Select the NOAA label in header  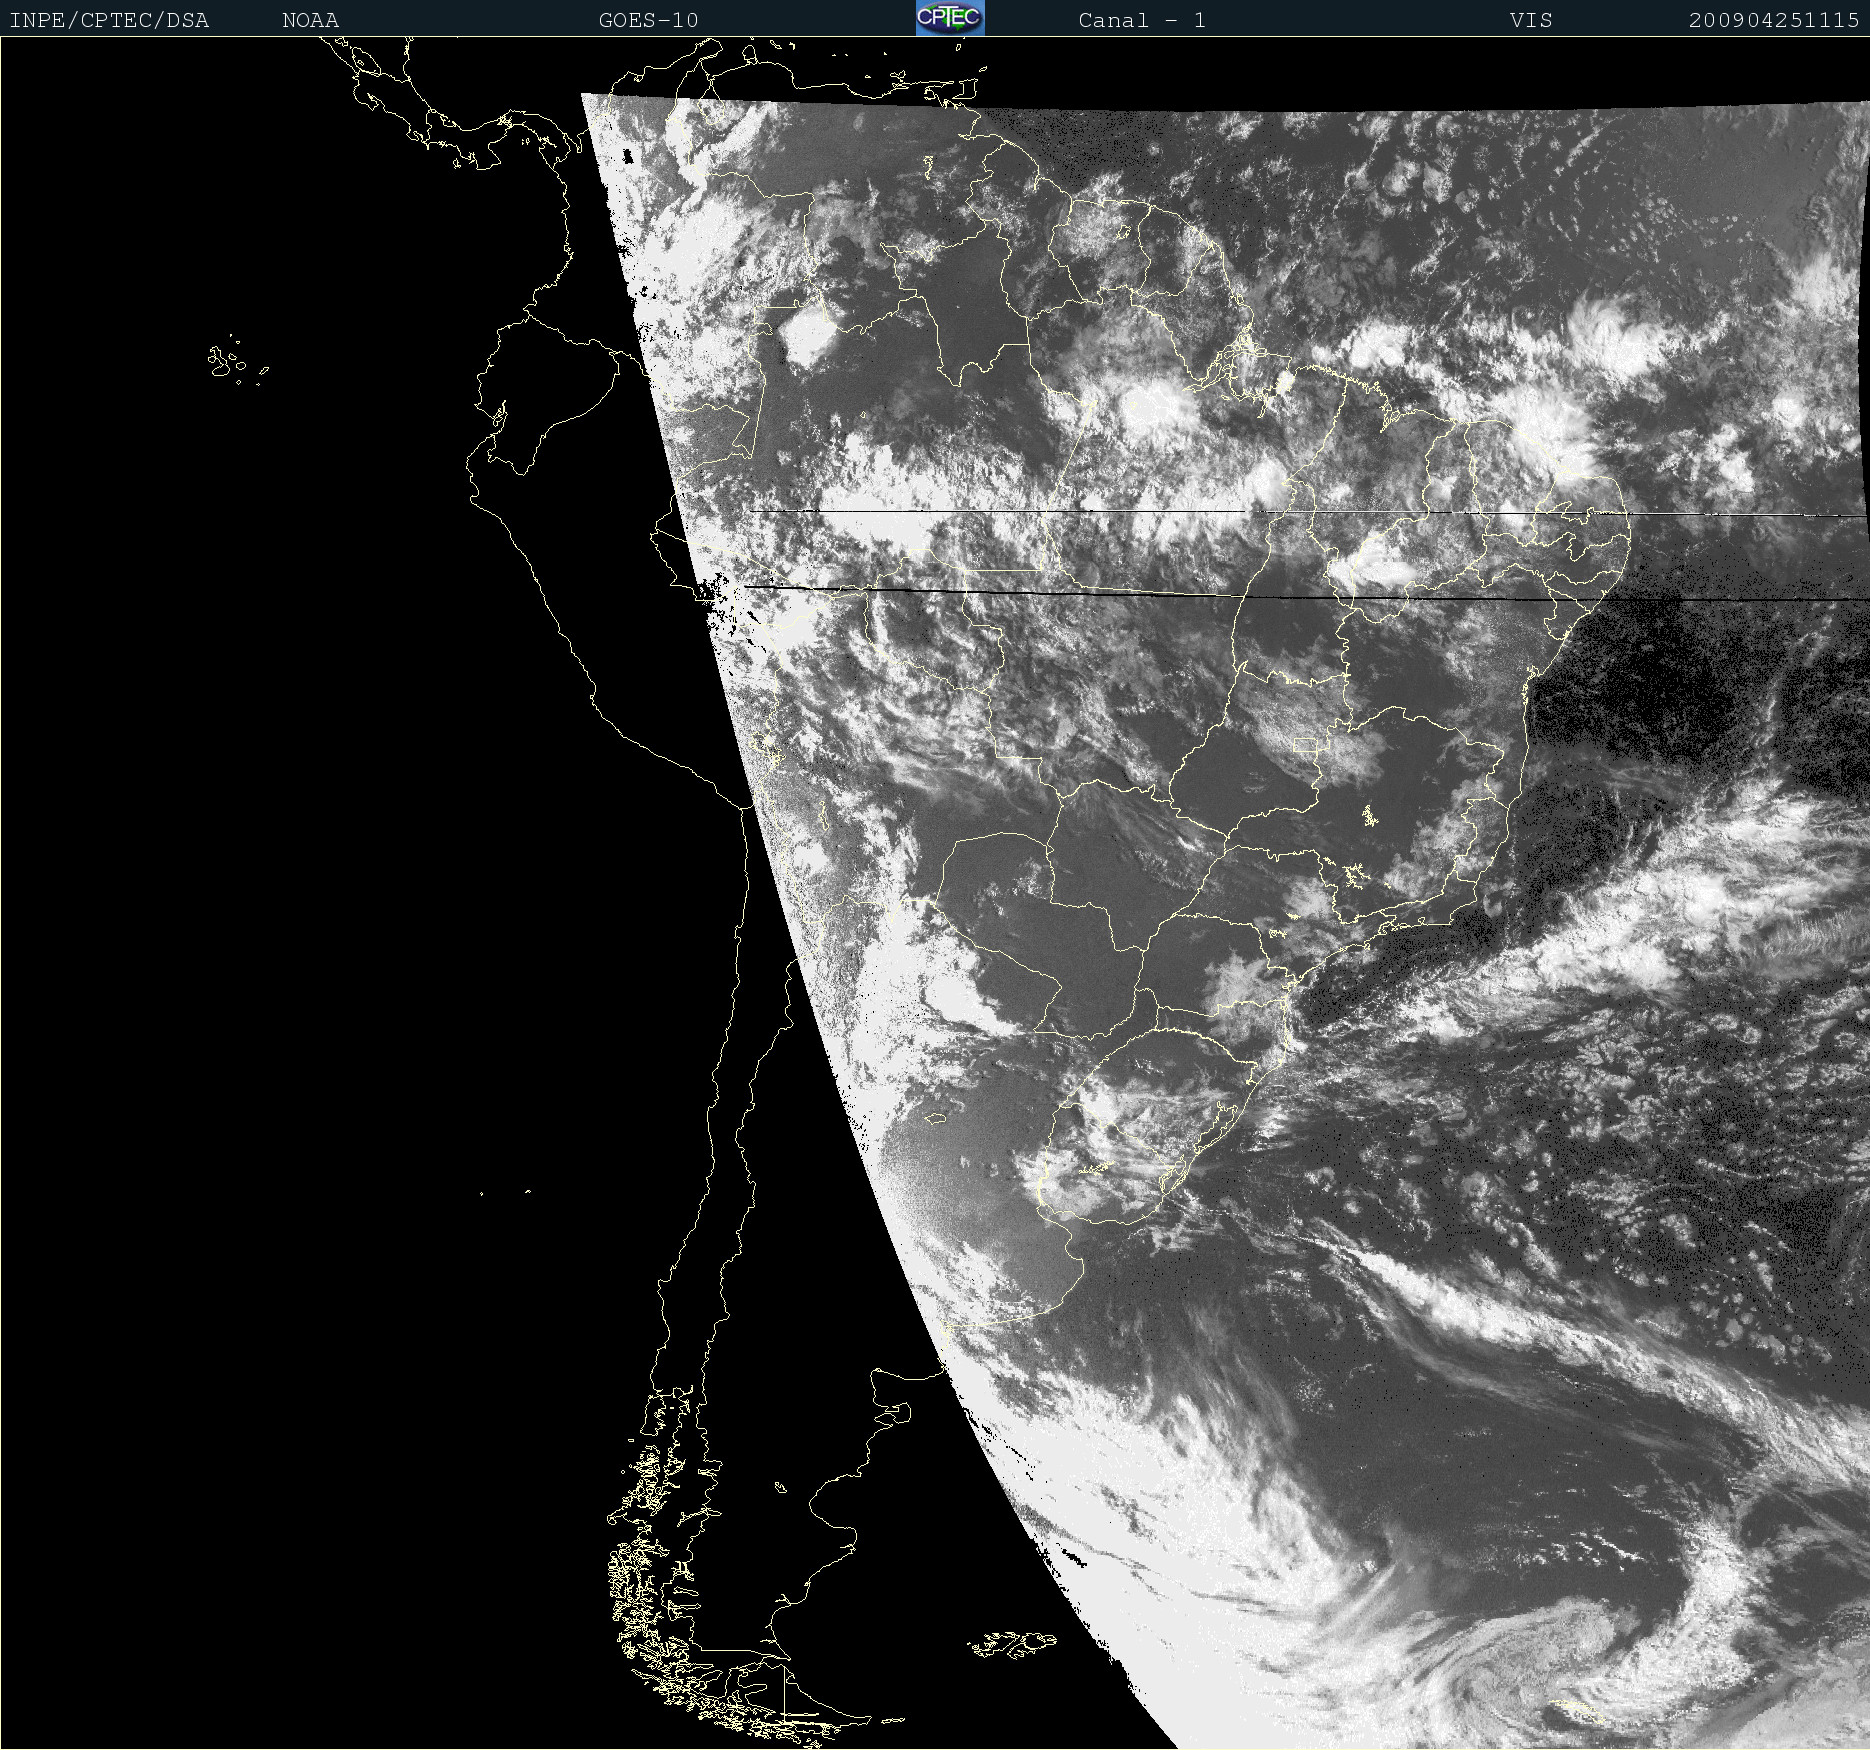(x=310, y=20)
